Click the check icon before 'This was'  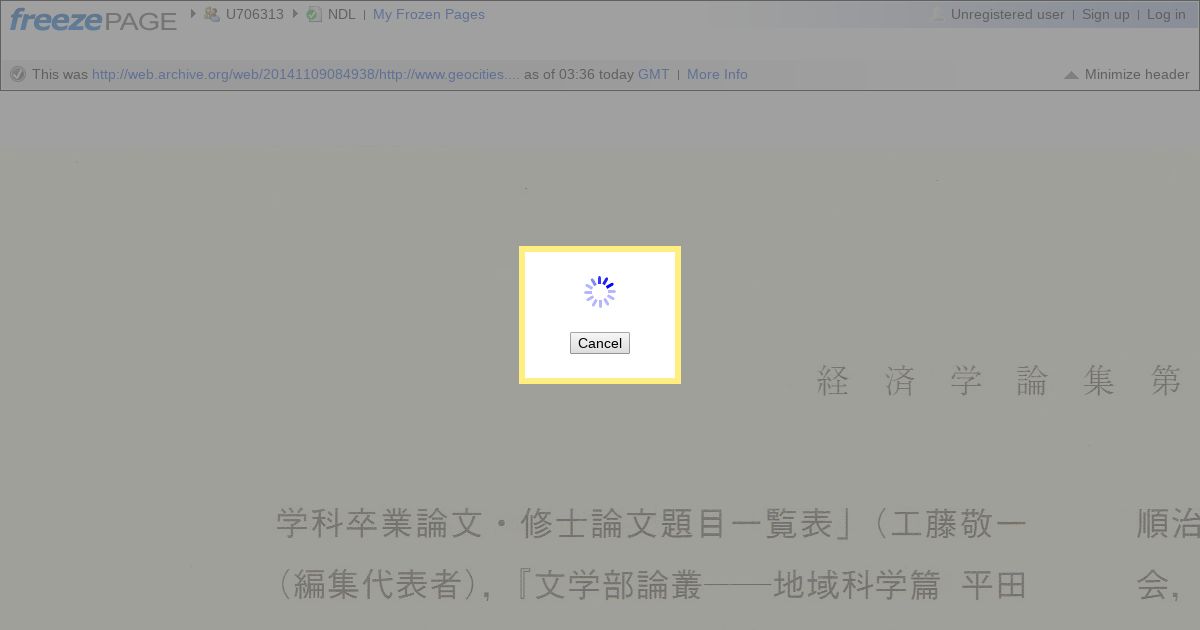[17, 74]
